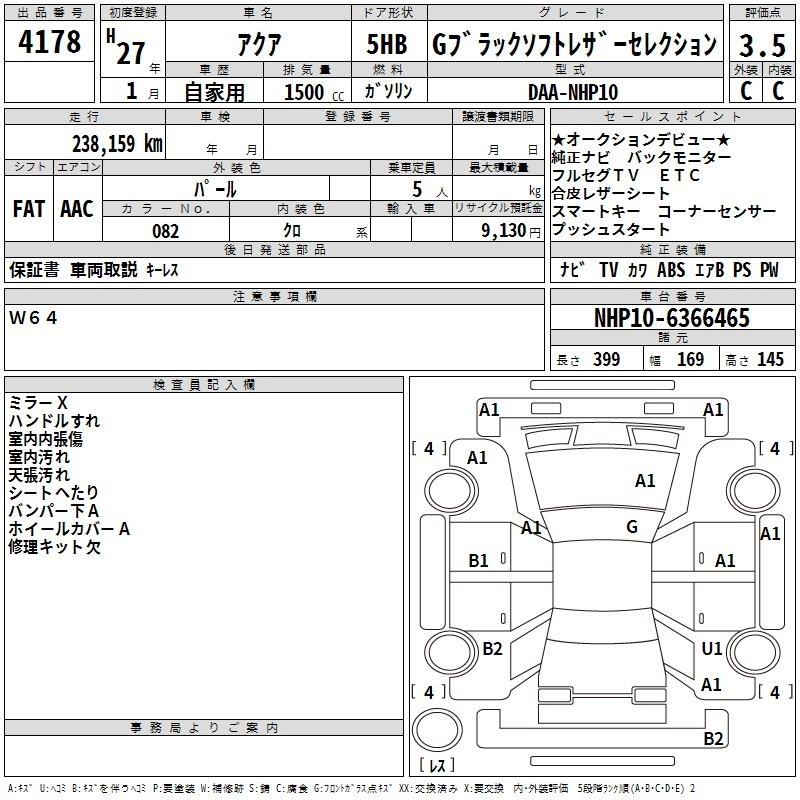
Task: Click the G mark on the windshield
Action: click(631, 527)
